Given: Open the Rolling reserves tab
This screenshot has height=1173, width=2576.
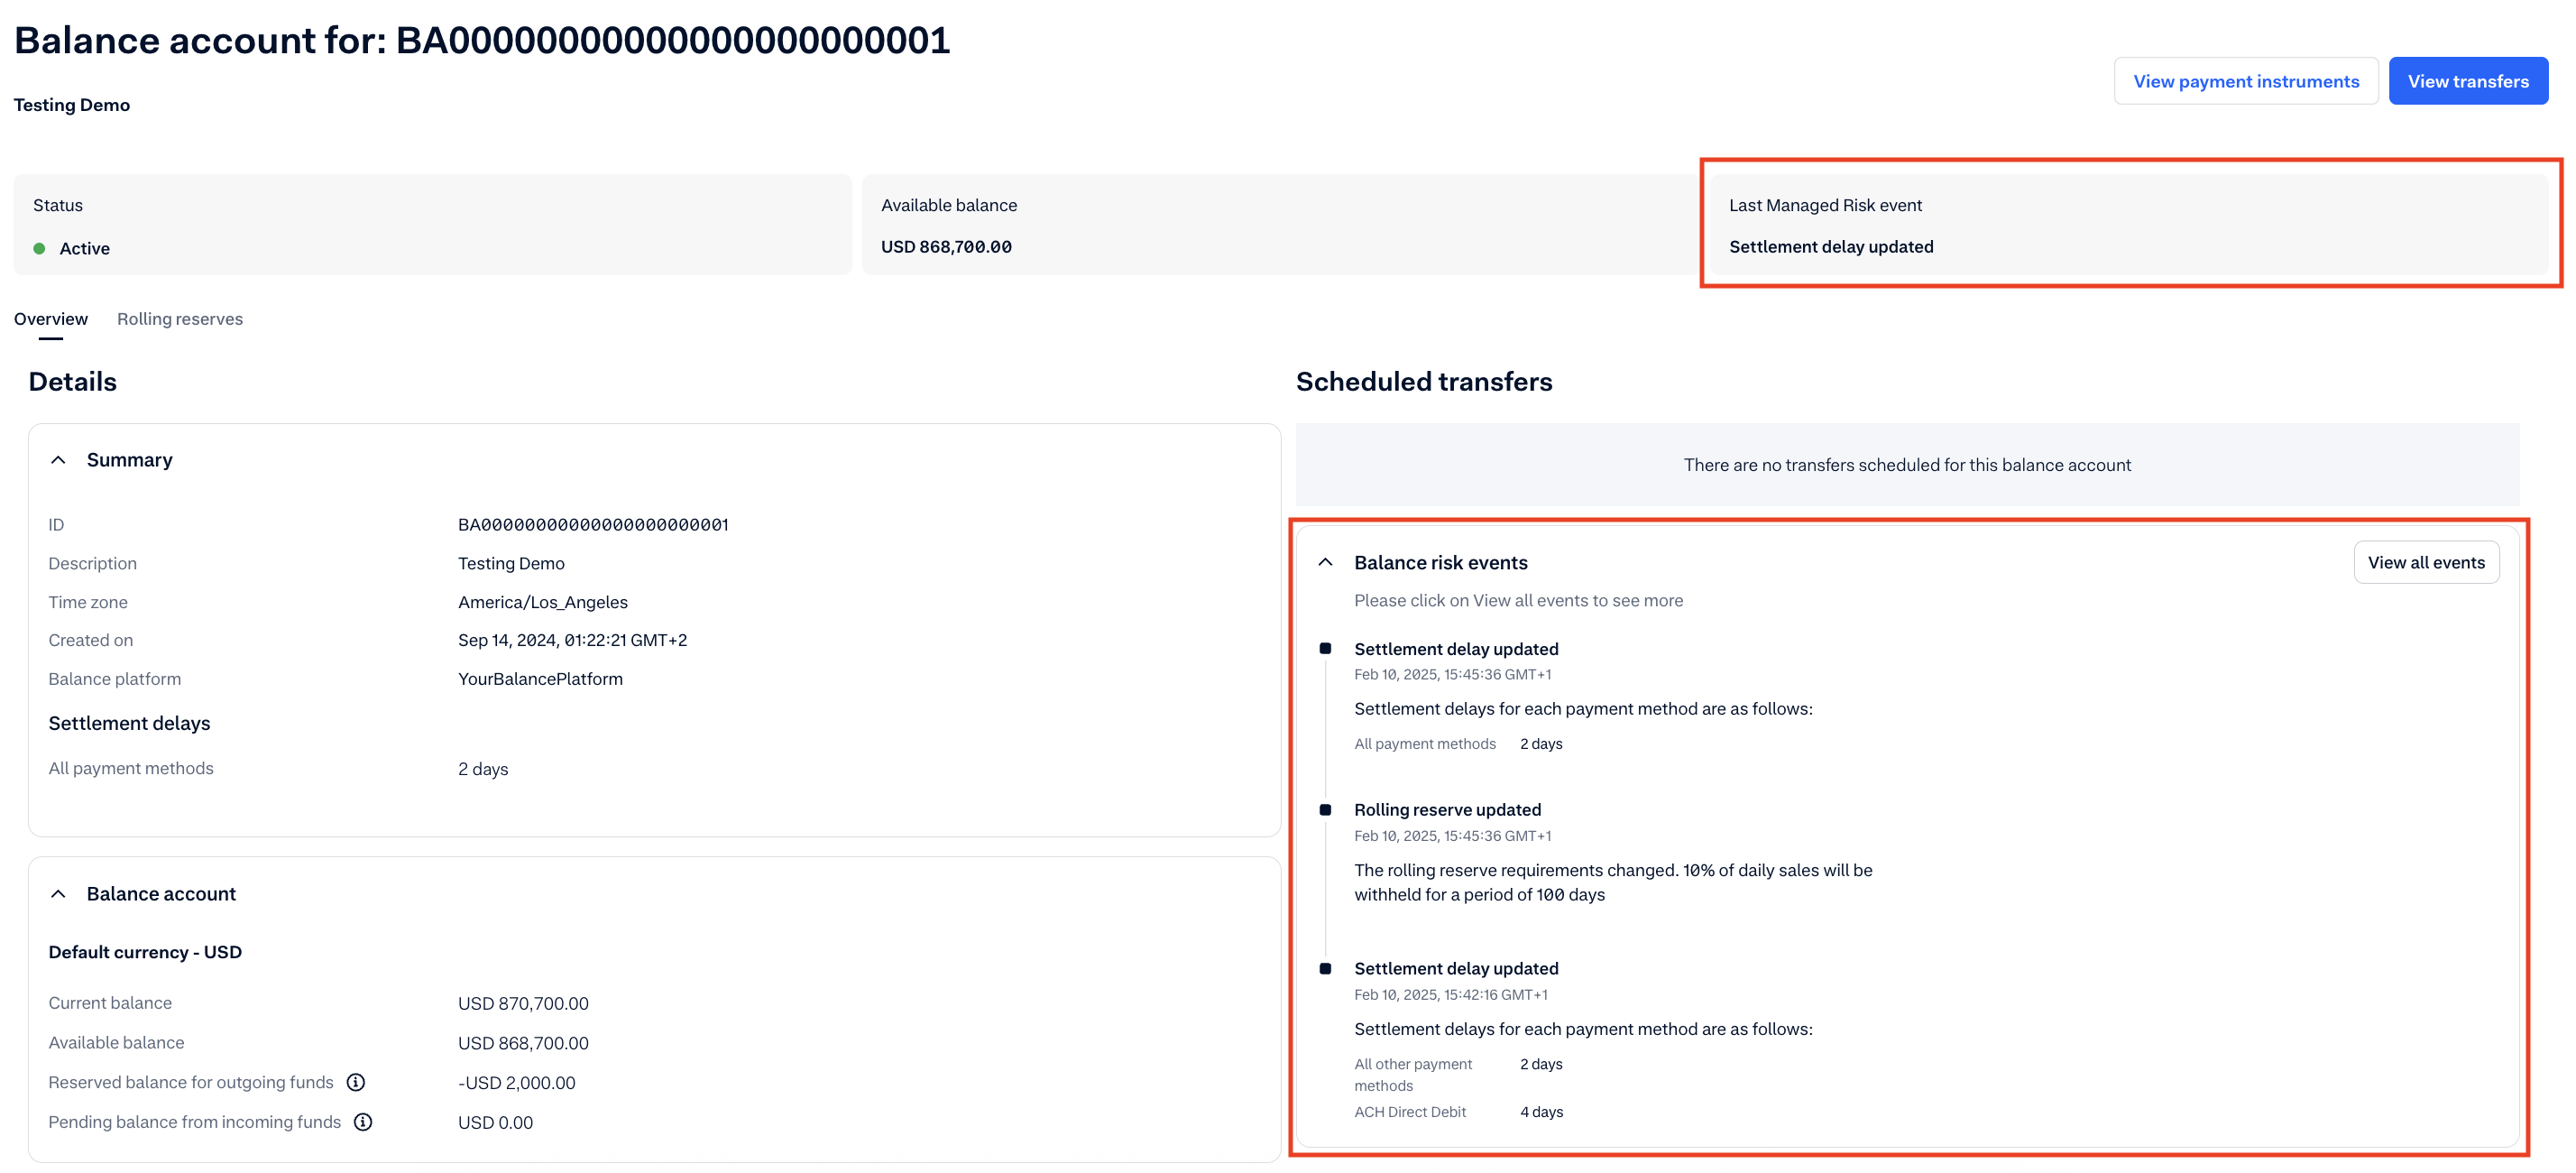Looking at the screenshot, I should pos(180,319).
